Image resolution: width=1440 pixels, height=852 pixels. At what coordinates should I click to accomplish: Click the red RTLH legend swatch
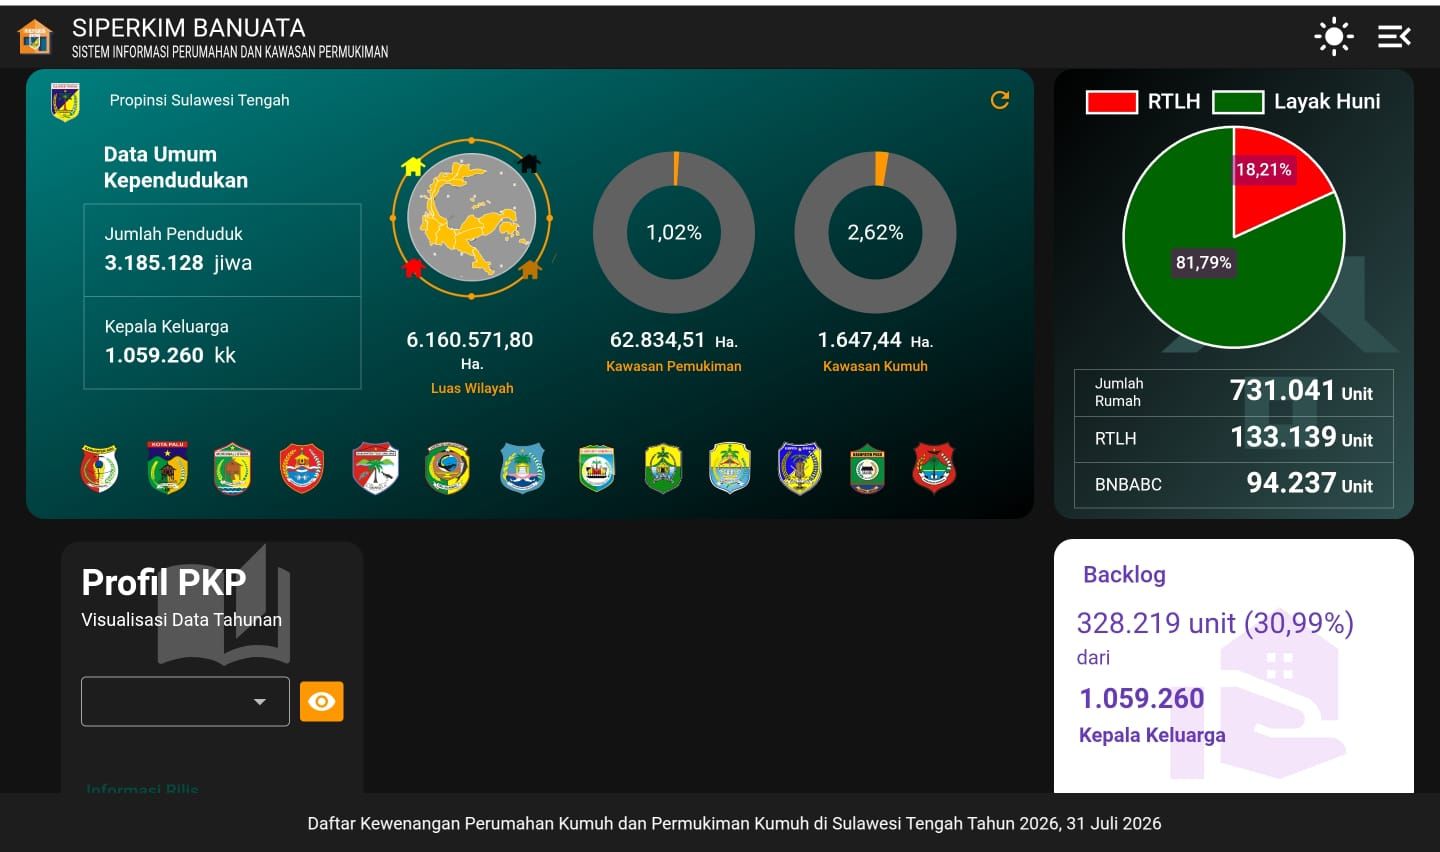(x=1112, y=102)
